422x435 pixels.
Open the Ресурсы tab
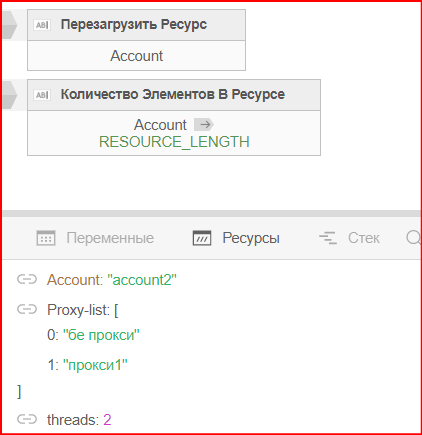[x=236, y=238]
